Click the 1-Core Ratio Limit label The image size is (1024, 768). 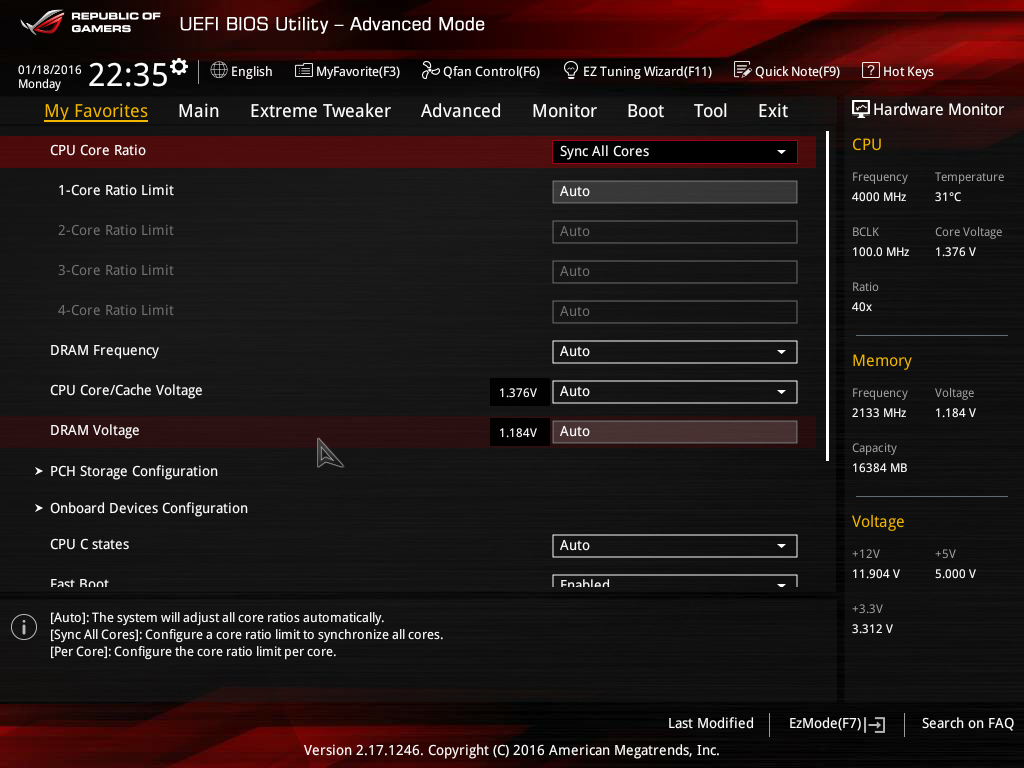[116, 190]
